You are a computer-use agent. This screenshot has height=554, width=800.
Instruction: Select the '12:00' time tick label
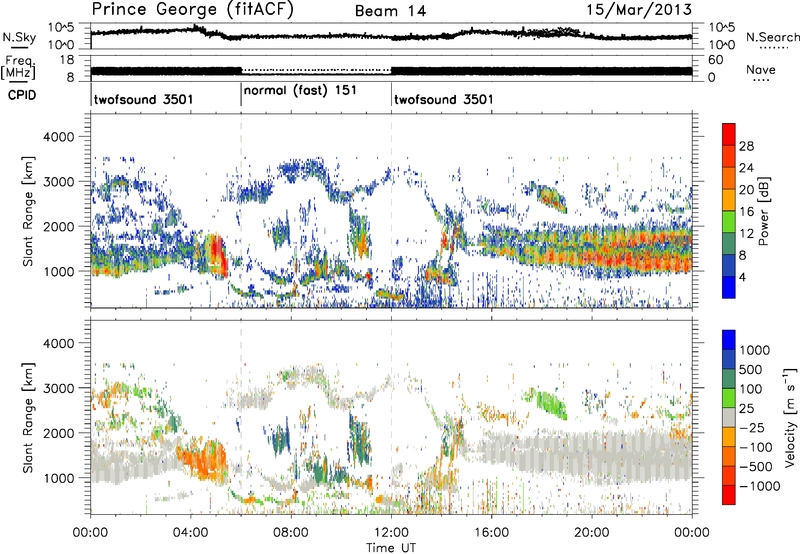pos(391,533)
